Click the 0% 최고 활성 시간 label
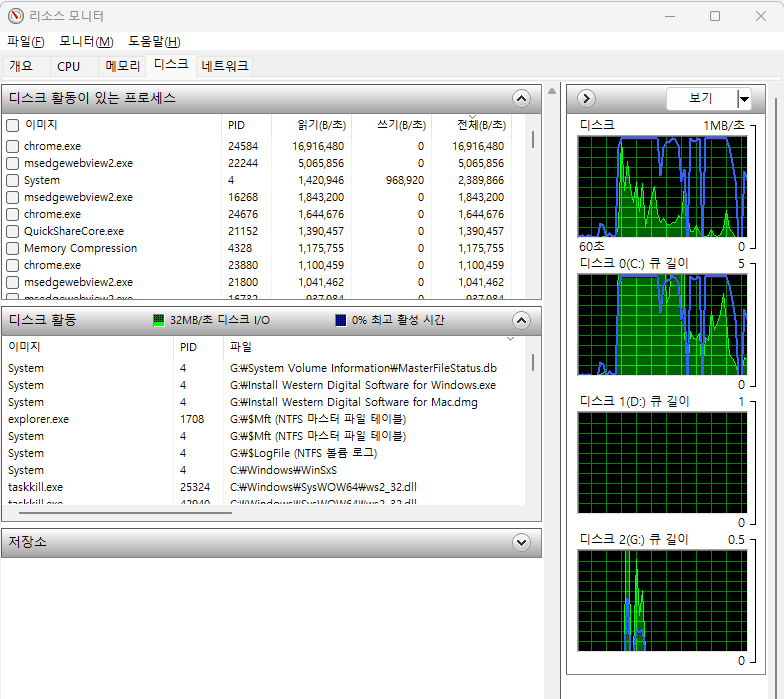The width and height of the screenshot is (784, 699). tap(398, 320)
